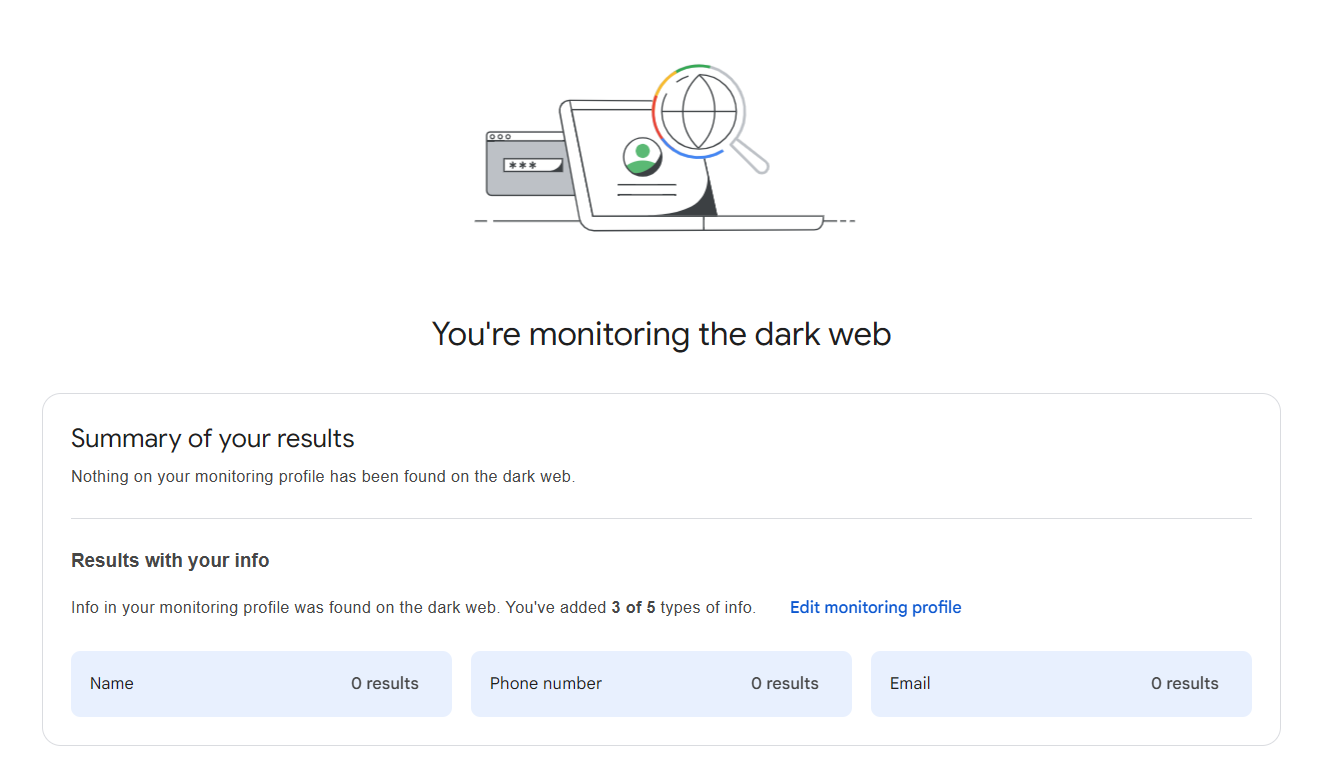Click the 0 results count for Email

(x=1184, y=684)
